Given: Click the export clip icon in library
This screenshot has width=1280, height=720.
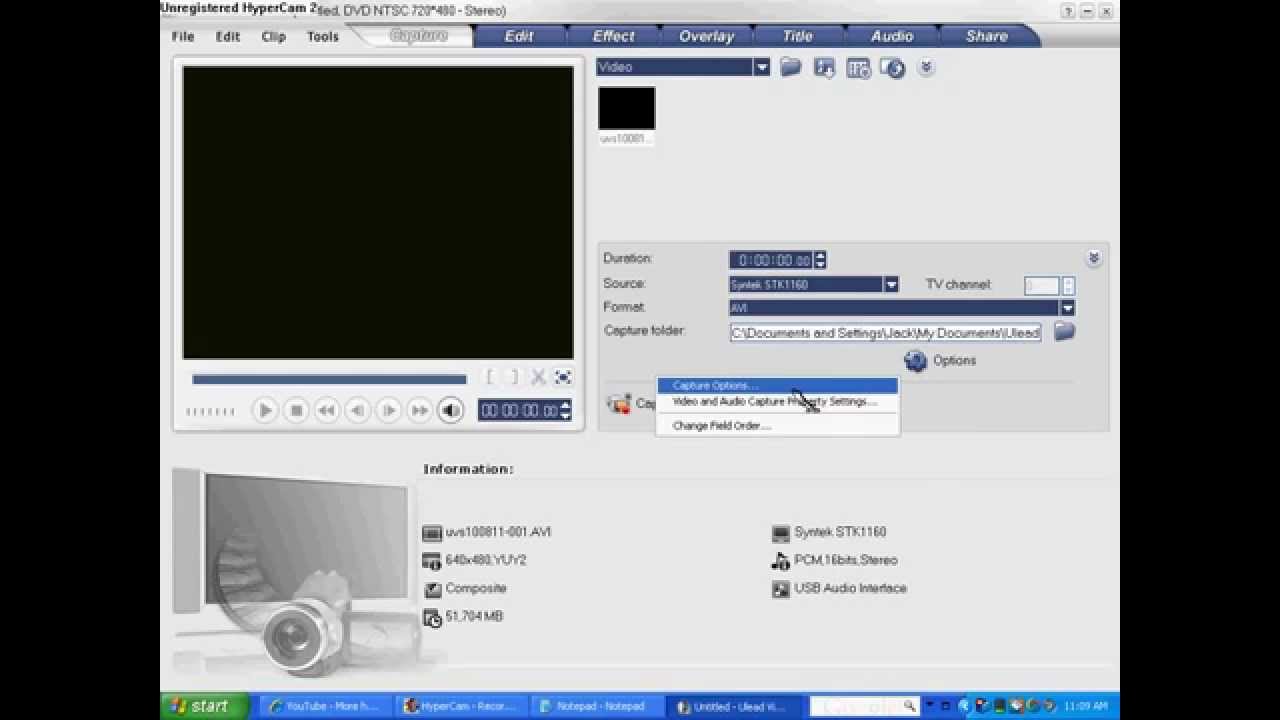Looking at the screenshot, I should (x=892, y=67).
